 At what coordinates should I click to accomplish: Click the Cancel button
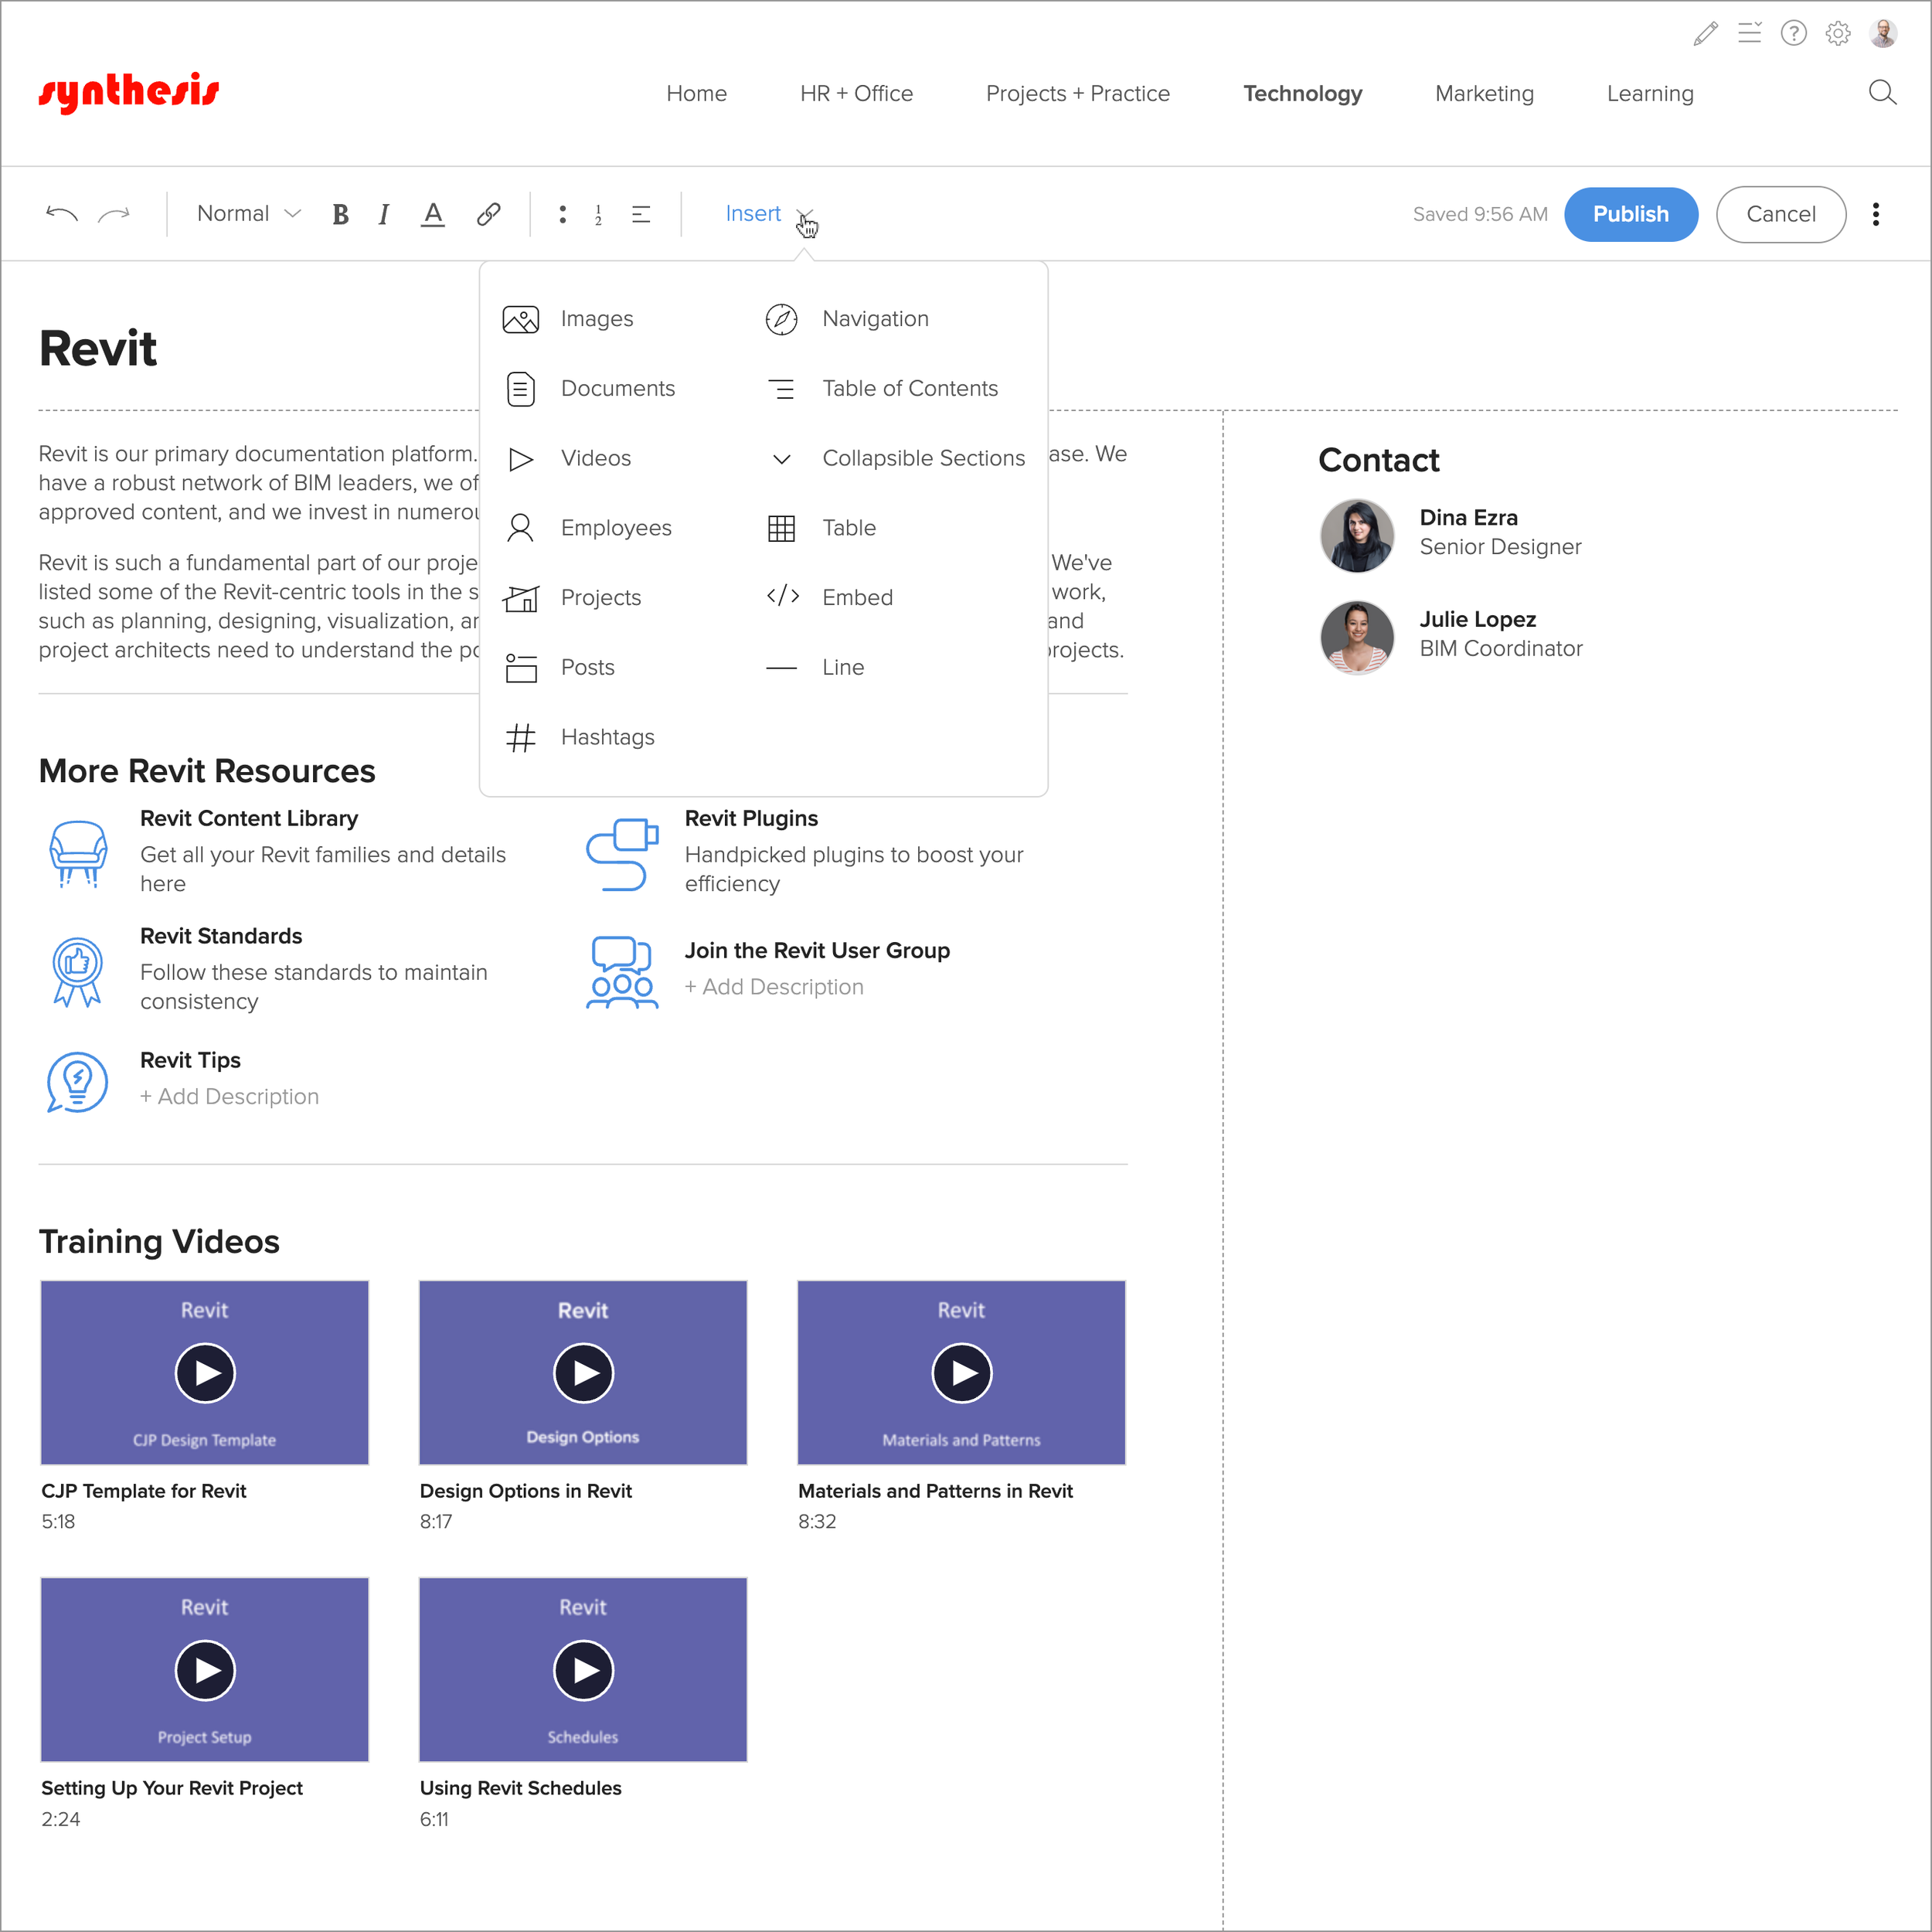[1780, 214]
